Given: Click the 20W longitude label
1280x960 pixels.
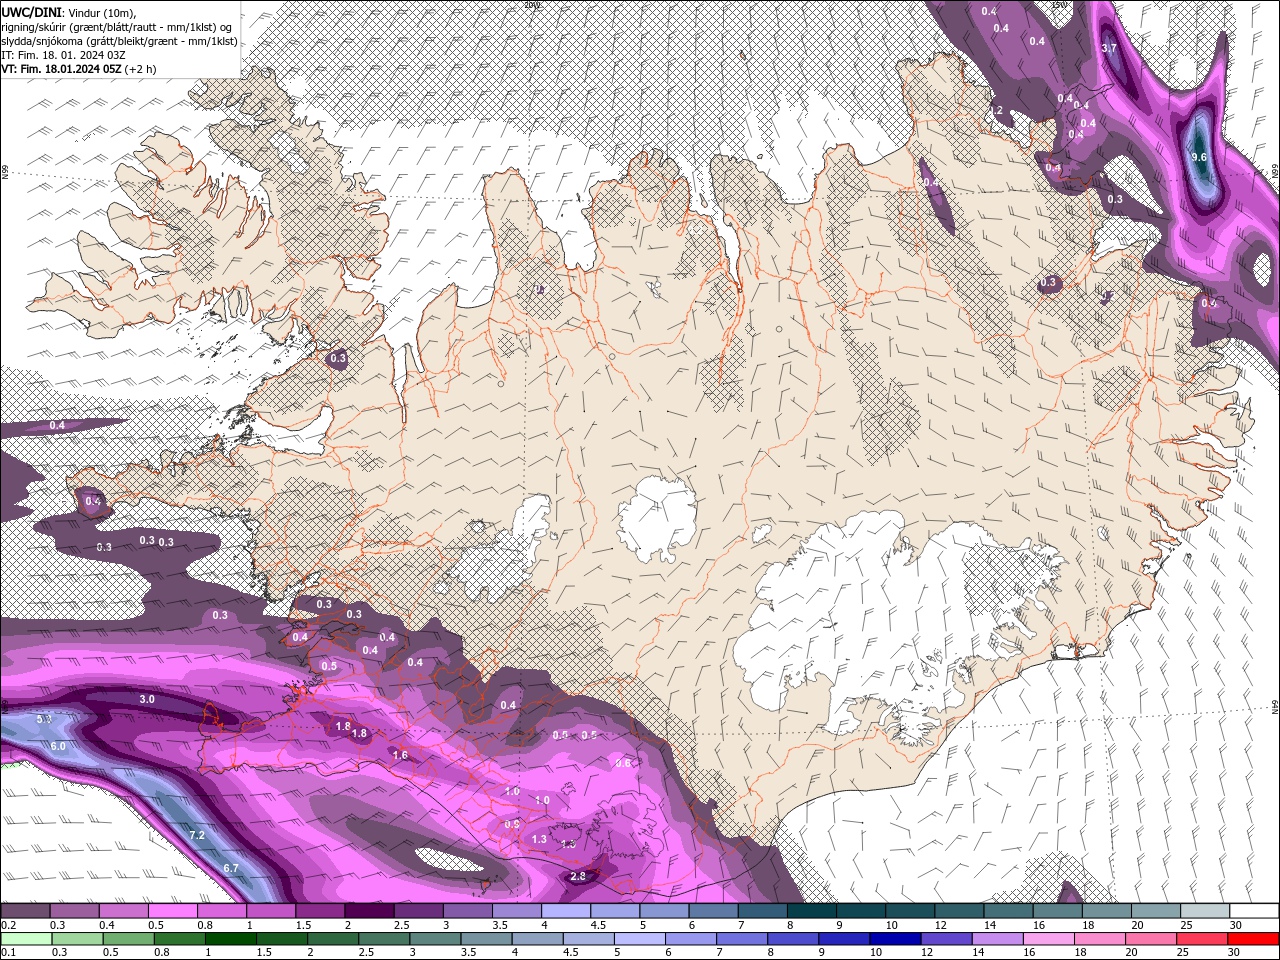Looking at the screenshot, I should [531, 4].
